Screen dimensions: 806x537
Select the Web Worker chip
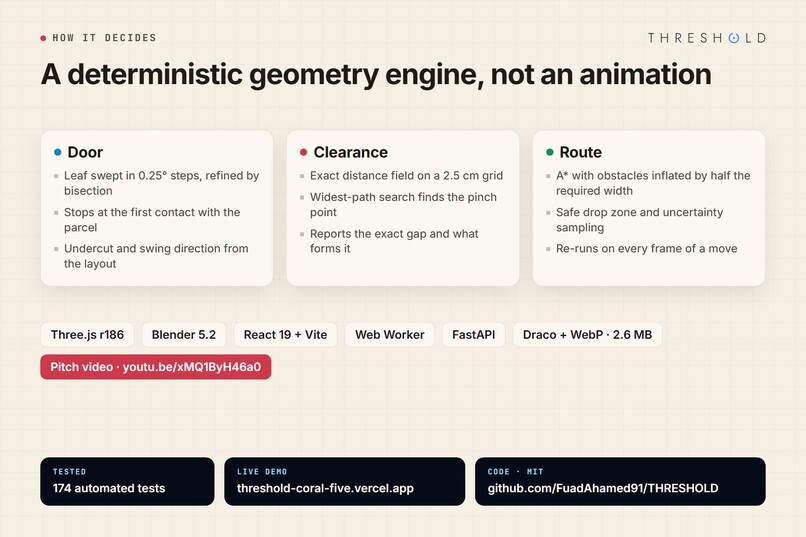[x=390, y=335]
